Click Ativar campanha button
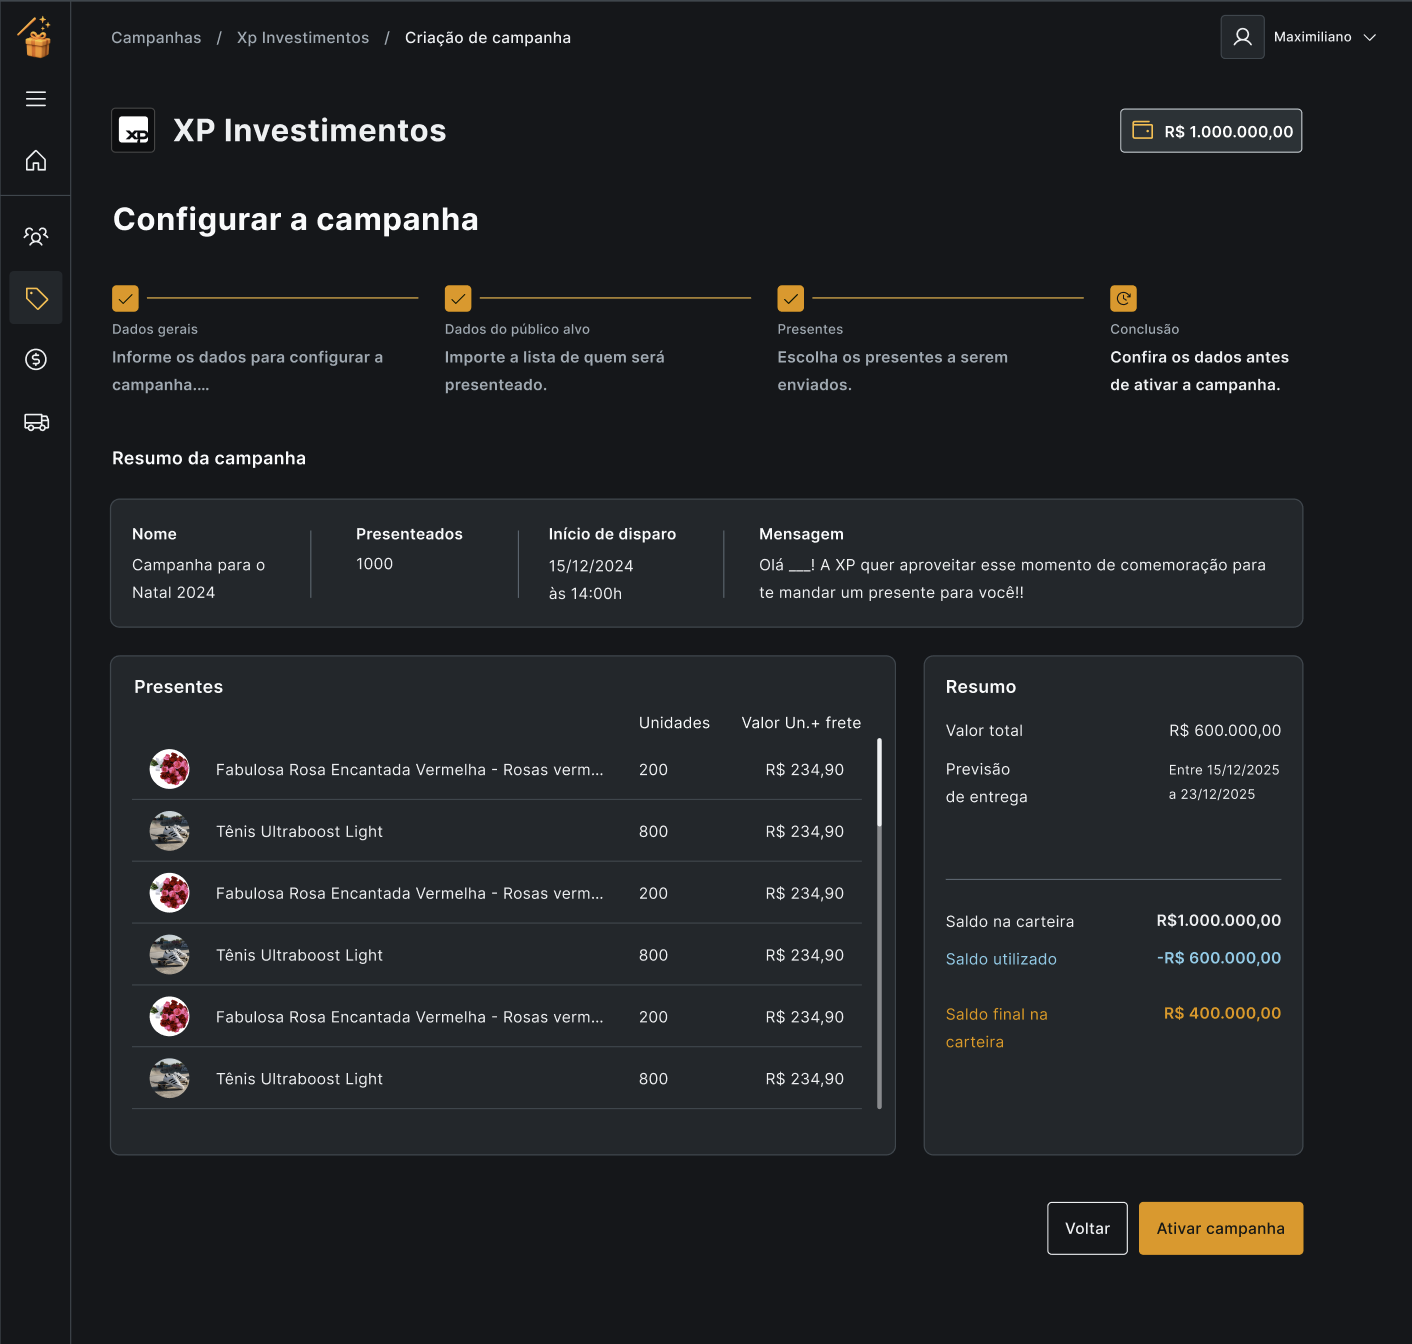This screenshot has height=1344, width=1412. [x=1220, y=1228]
